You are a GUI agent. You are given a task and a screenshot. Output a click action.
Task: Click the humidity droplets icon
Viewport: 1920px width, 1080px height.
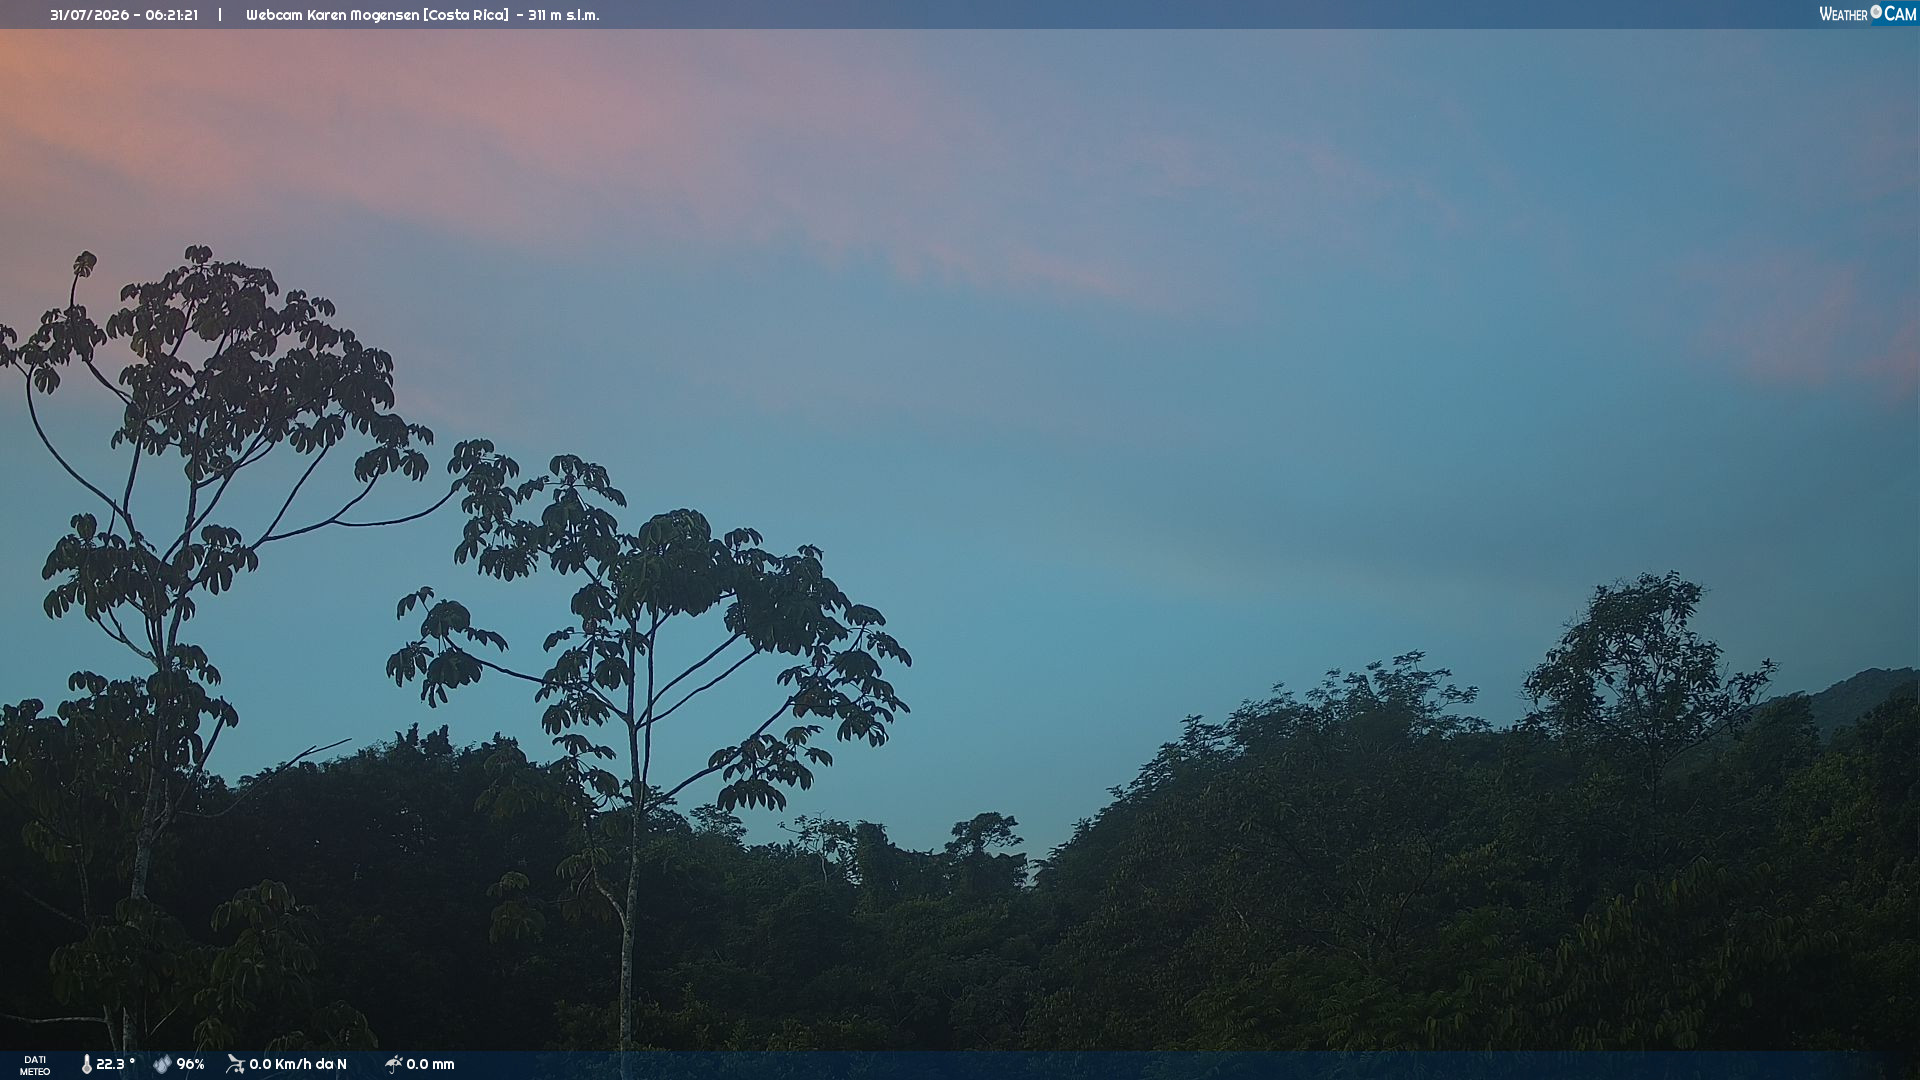point(162,1064)
